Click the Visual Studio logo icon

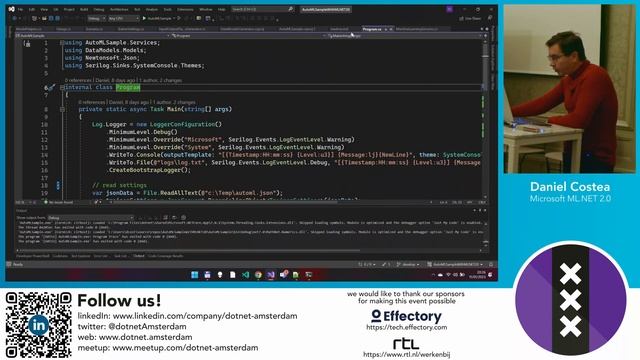(x=11, y=9)
